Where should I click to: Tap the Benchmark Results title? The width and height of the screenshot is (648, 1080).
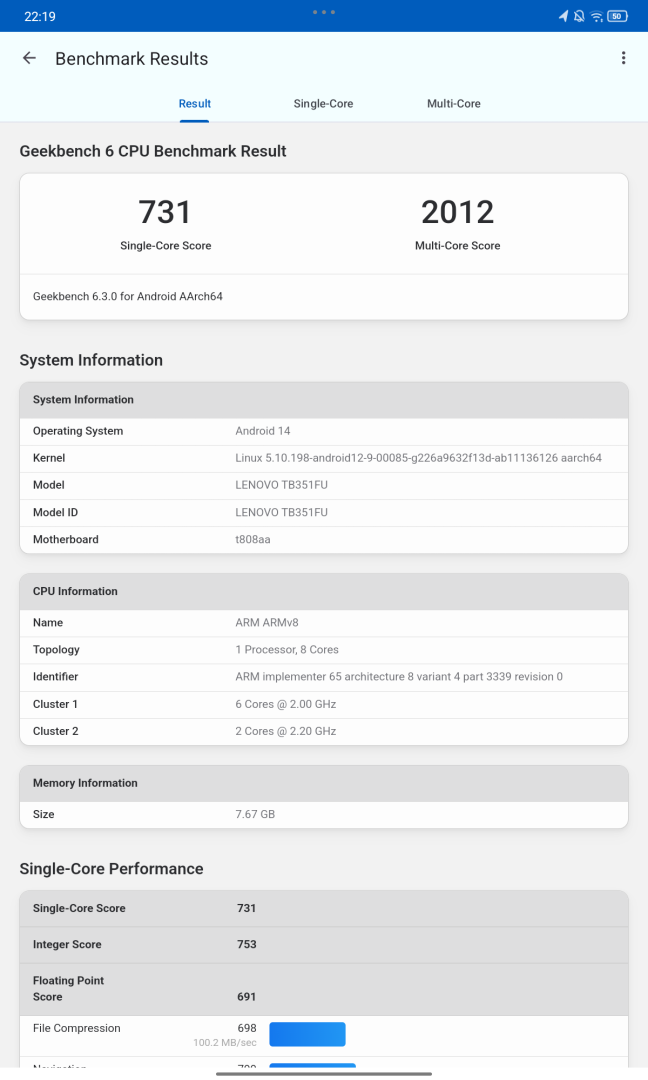(x=132, y=59)
